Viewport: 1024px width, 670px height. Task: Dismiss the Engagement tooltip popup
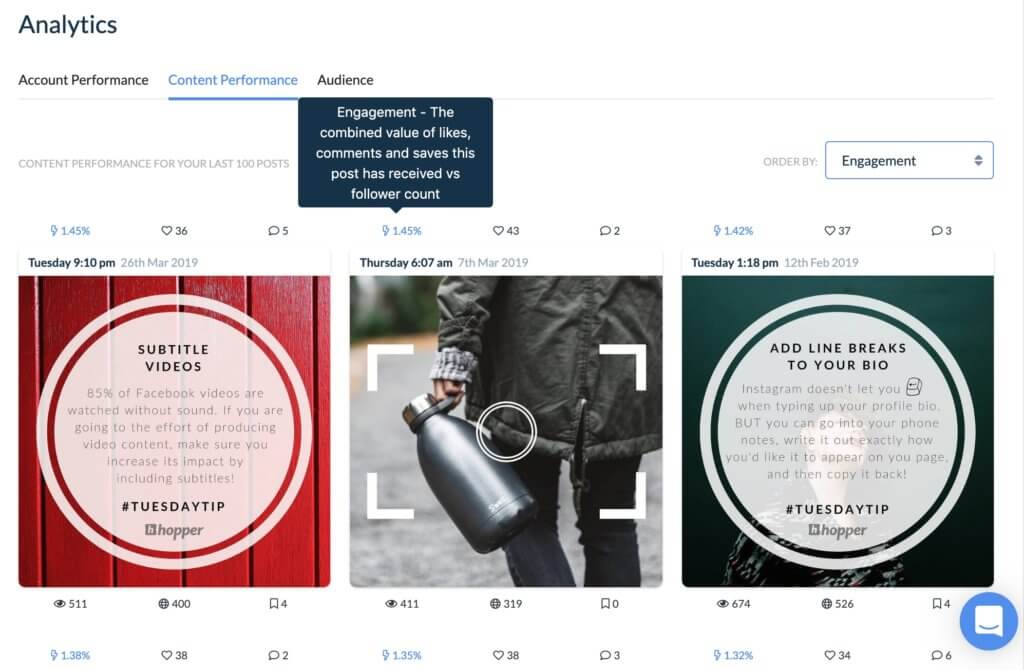(395, 152)
